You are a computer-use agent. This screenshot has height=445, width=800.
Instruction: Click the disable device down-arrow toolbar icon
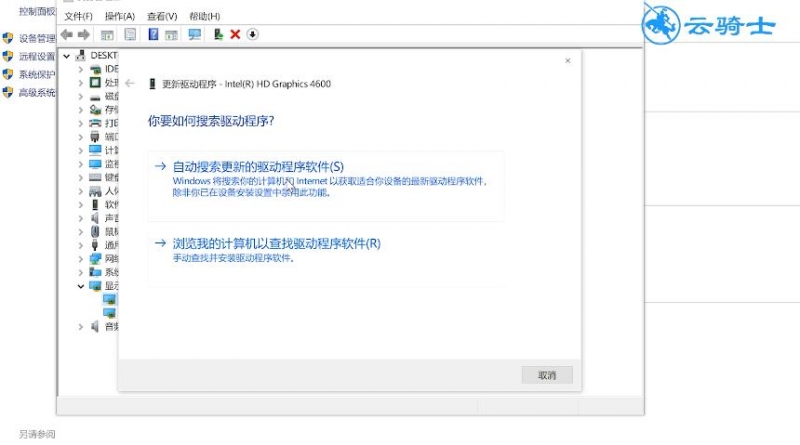point(253,34)
